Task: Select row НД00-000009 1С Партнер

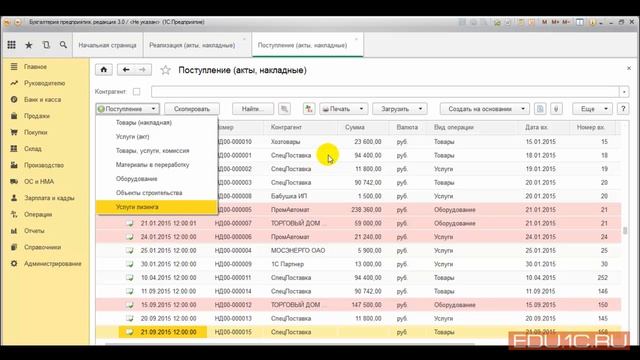Action: pos(358,264)
